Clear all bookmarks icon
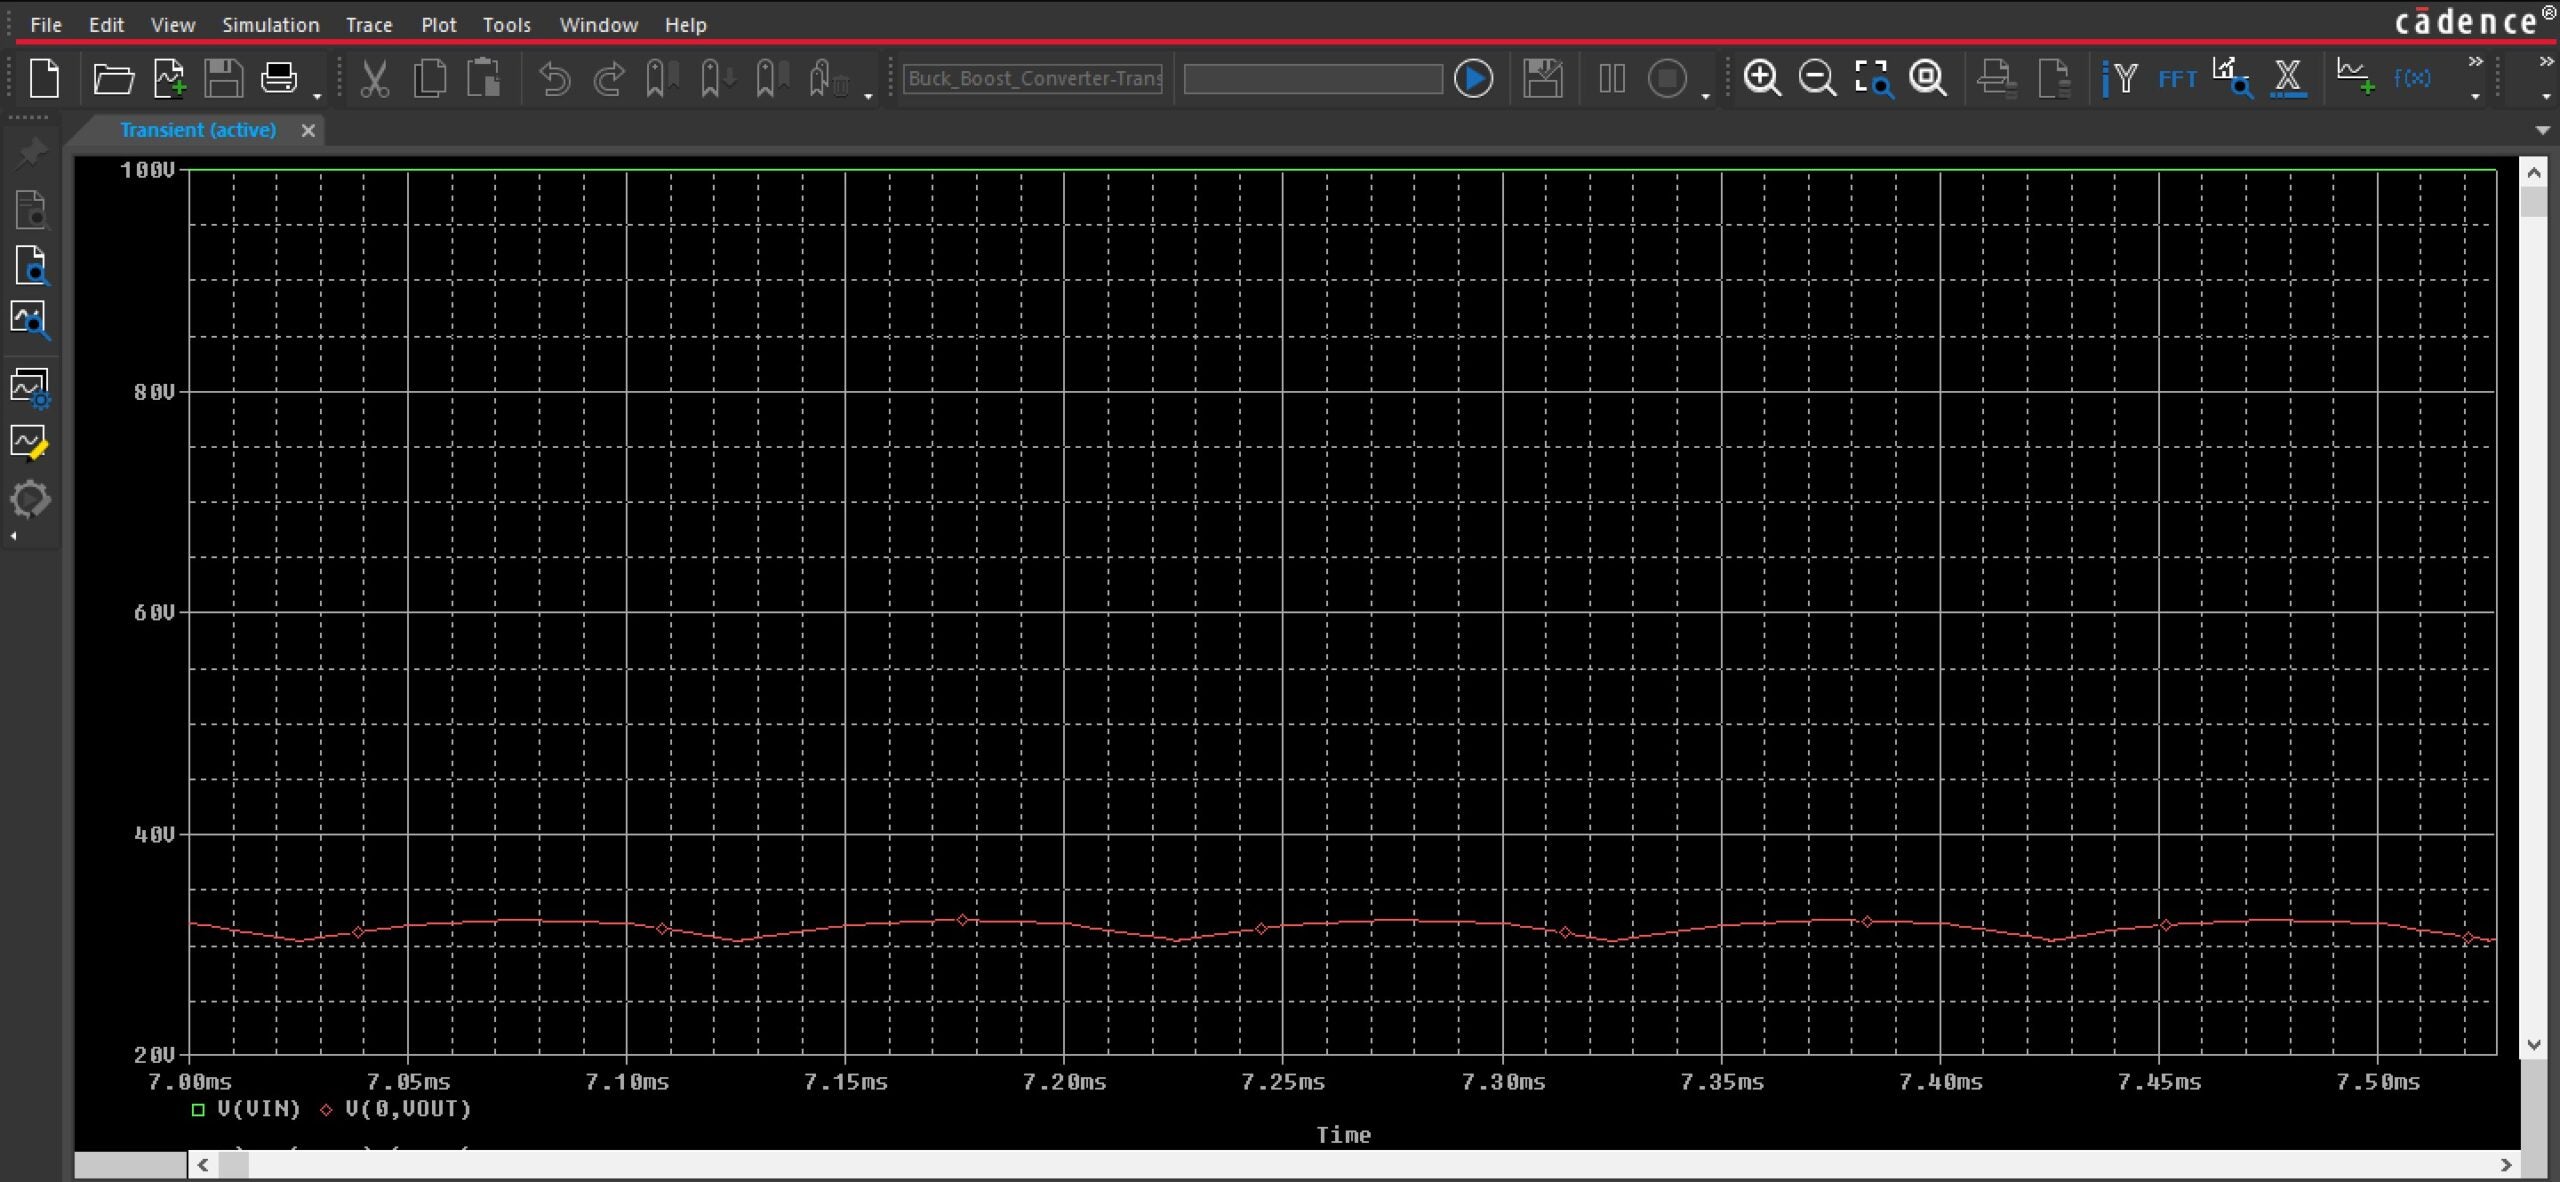 coord(828,78)
